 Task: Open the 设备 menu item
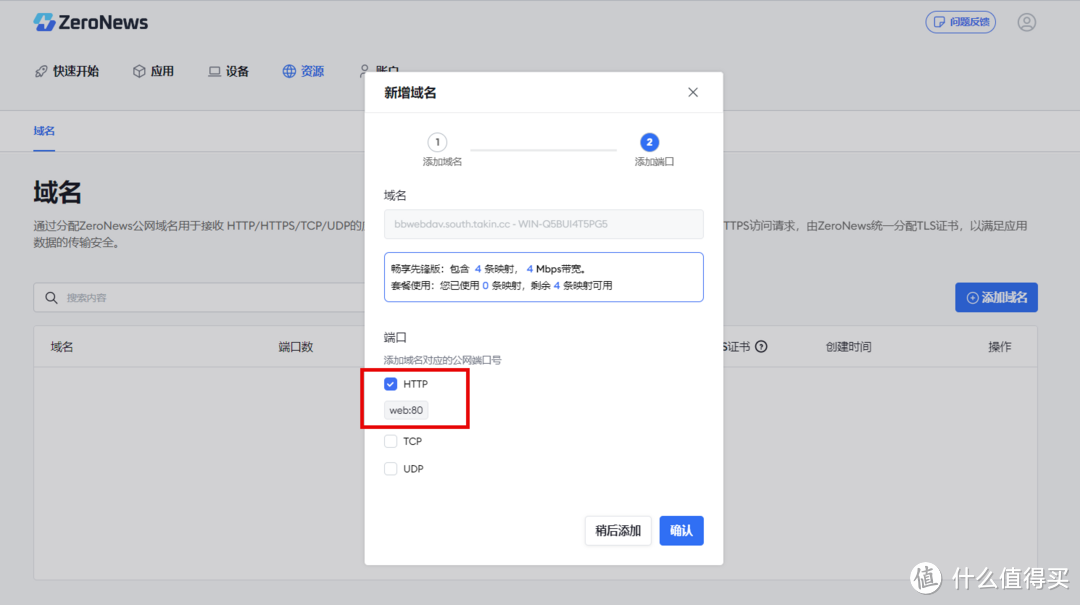(228, 71)
